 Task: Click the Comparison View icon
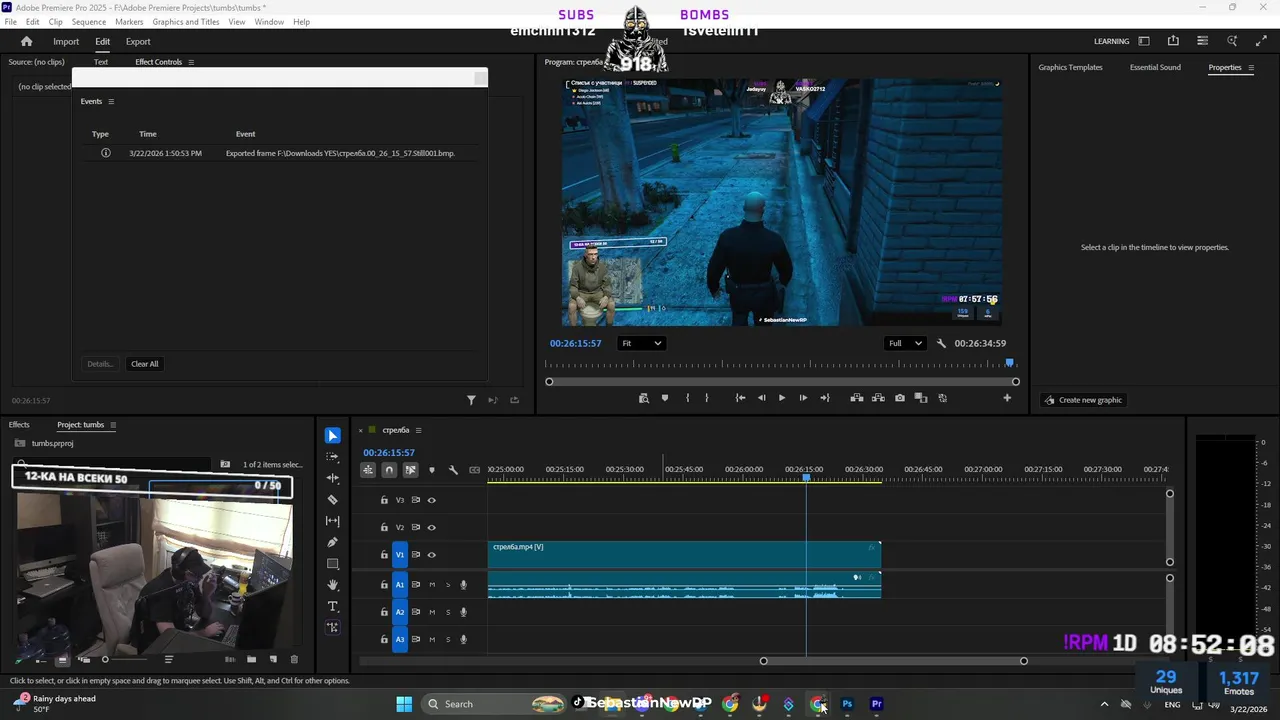coord(921,398)
